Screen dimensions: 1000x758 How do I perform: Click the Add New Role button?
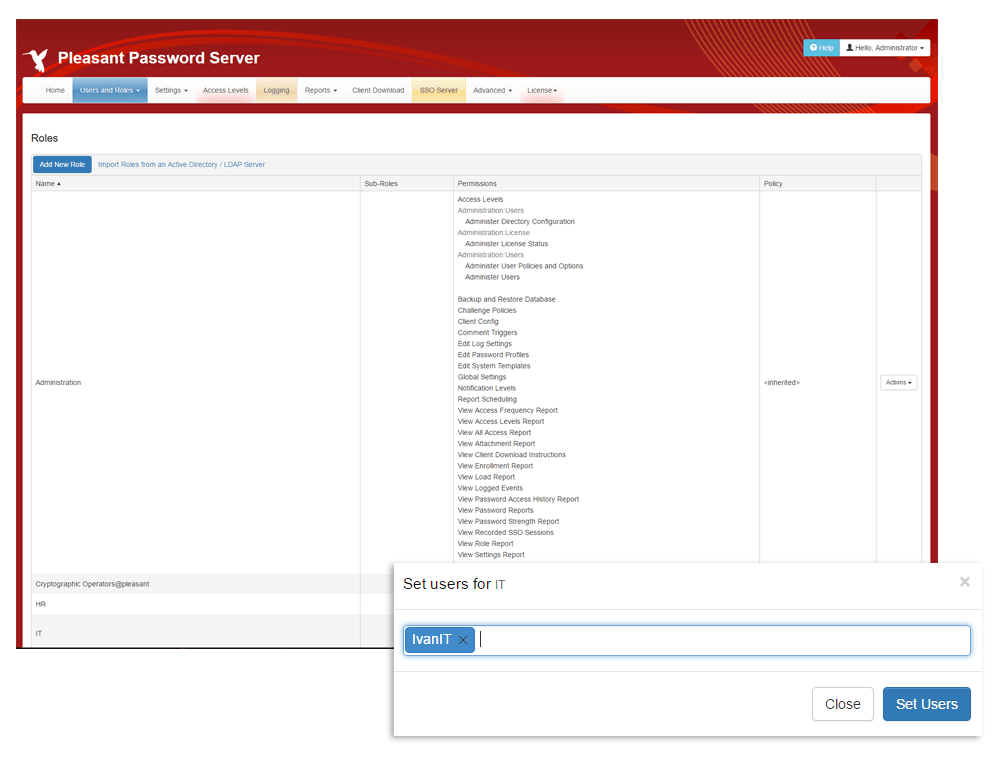[x=62, y=164]
